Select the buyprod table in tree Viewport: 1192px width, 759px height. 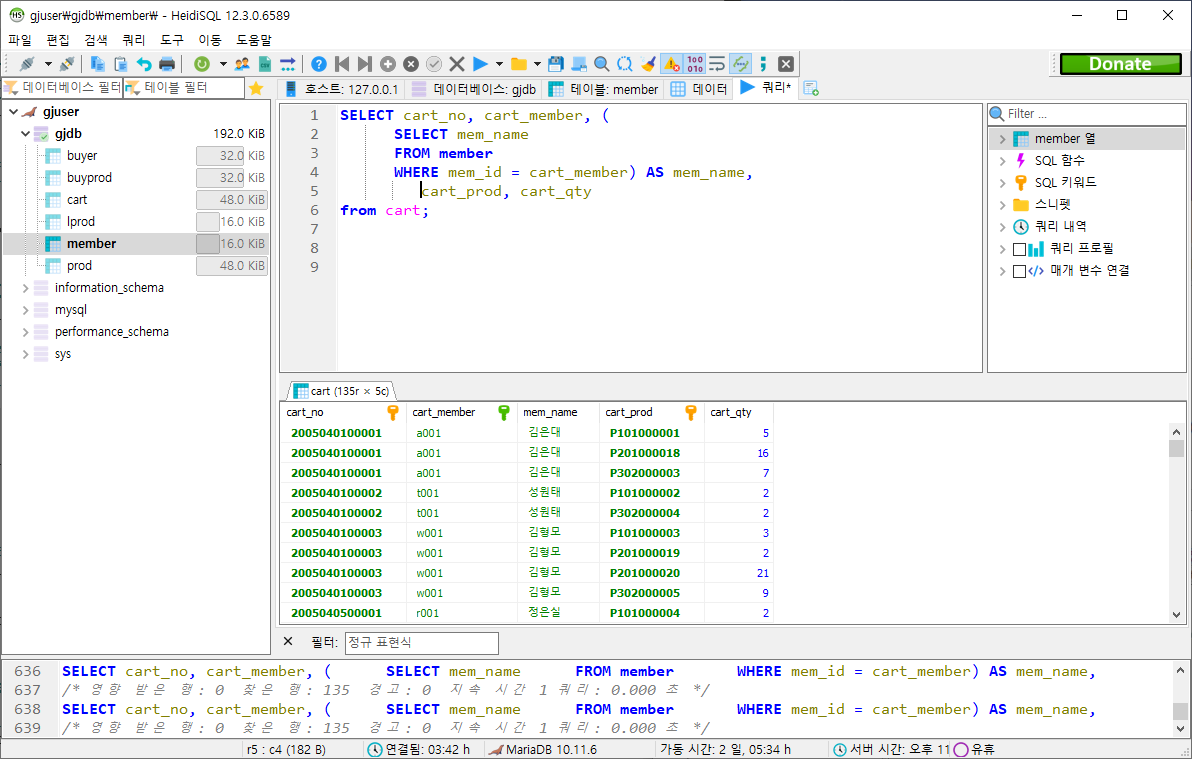click(x=89, y=178)
